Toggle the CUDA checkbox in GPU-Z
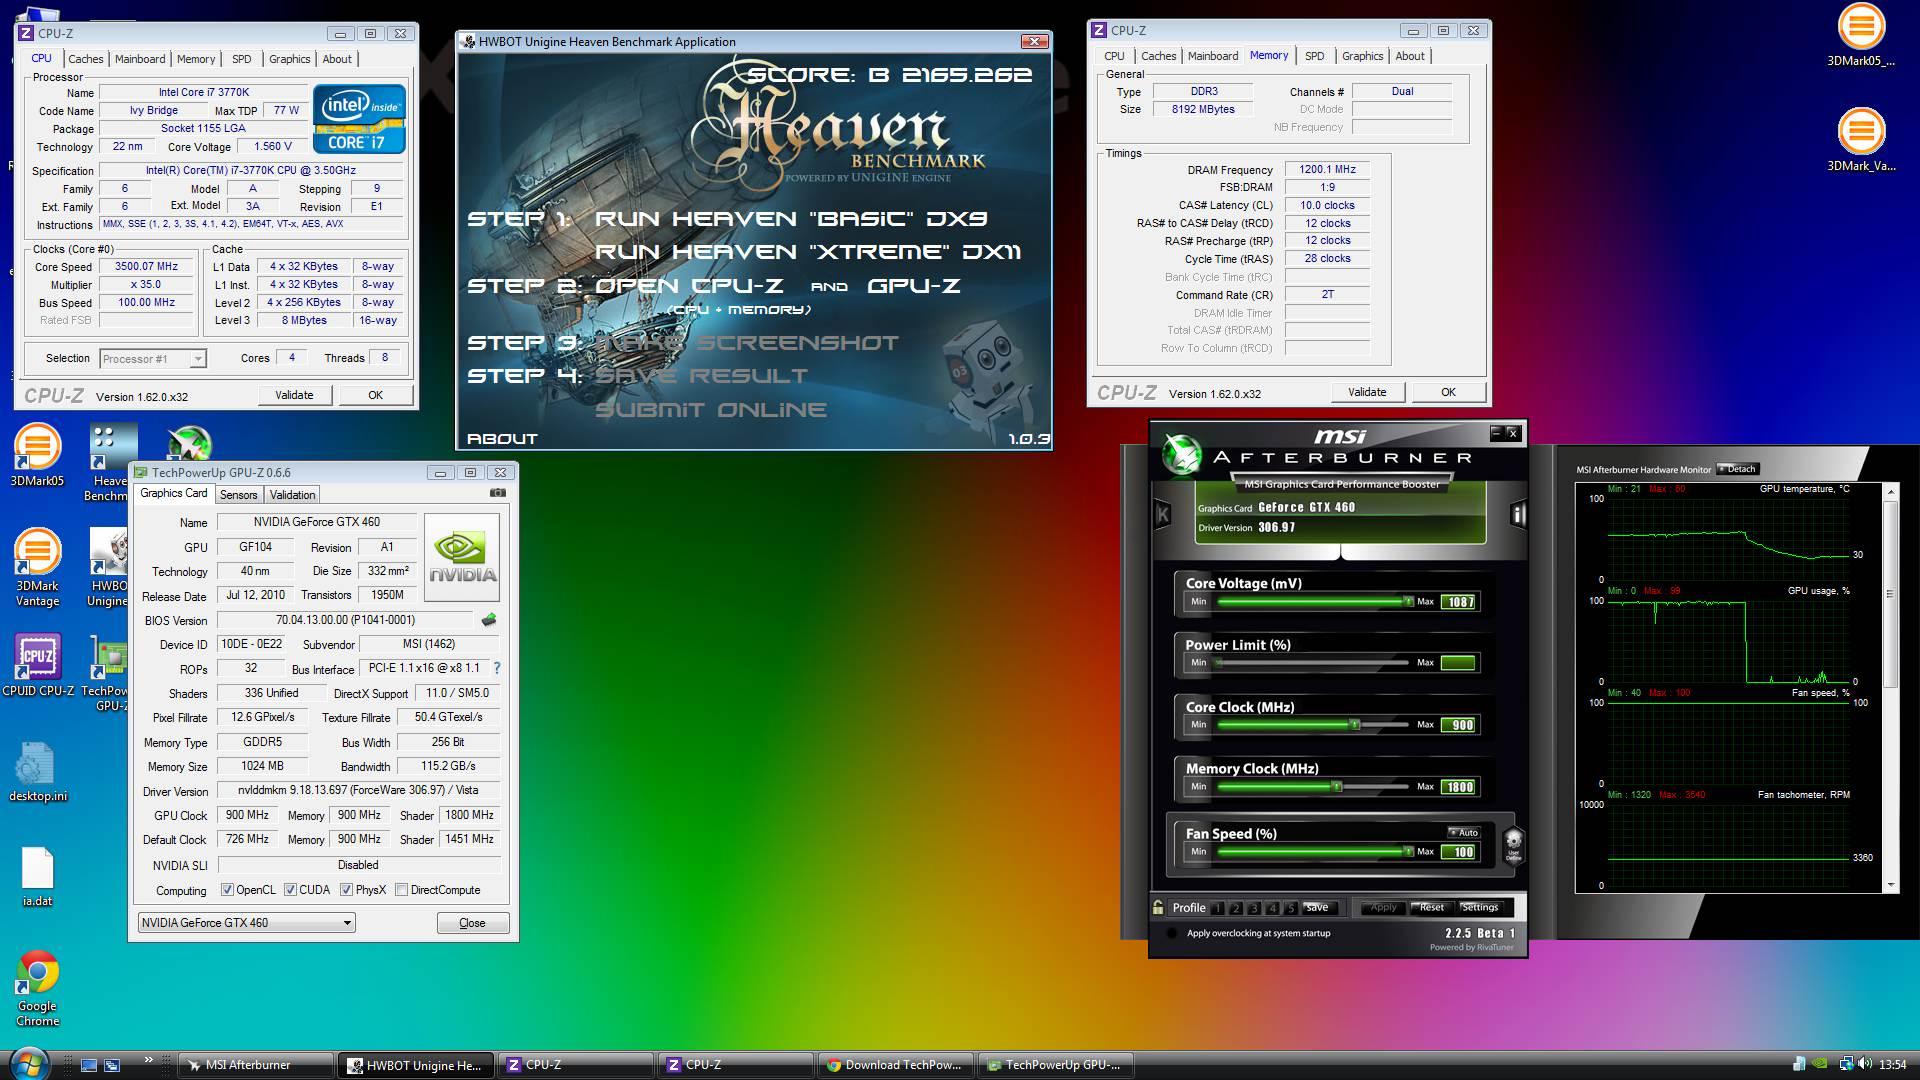Viewport: 1920px width, 1080px height. point(290,890)
